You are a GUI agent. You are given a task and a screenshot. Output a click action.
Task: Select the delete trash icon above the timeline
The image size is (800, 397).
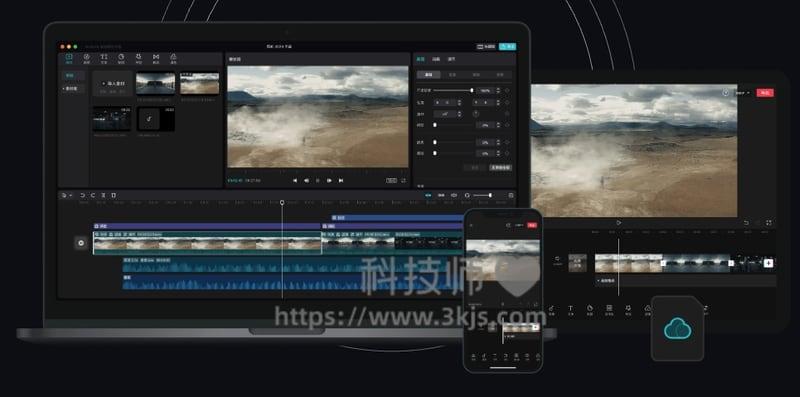pyautogui.click(x=113, y=195)
